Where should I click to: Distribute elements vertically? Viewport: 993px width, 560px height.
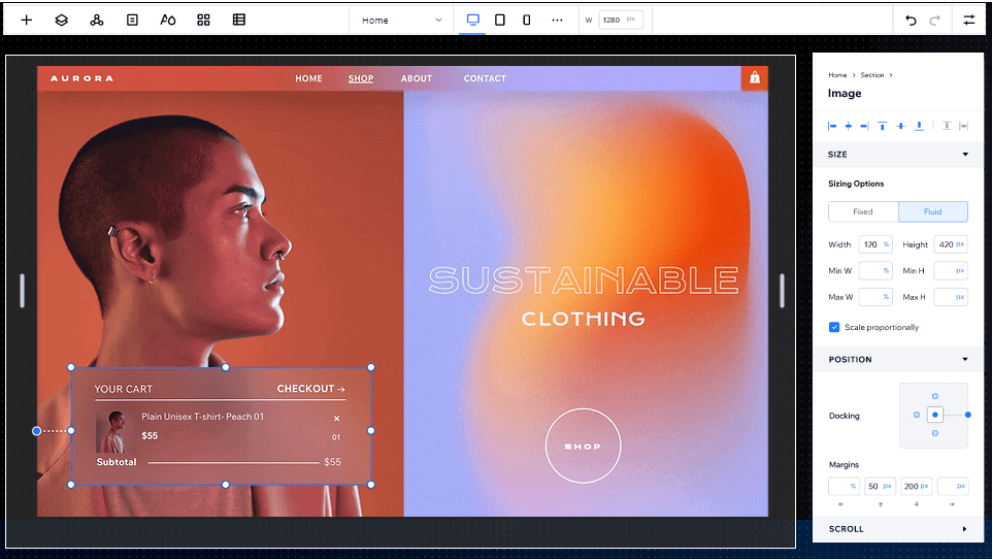(x=946, y=126)
